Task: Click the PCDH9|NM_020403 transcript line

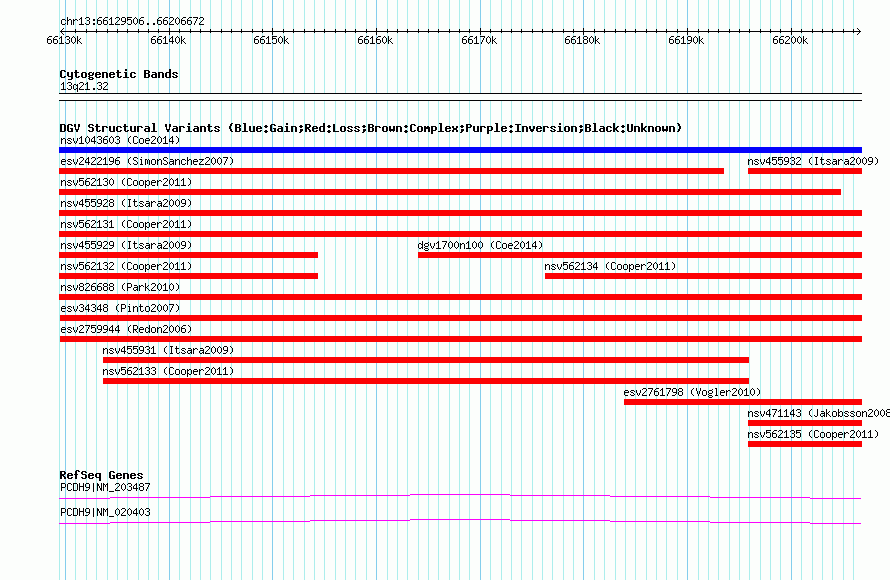Action: (x=460, y=521)
